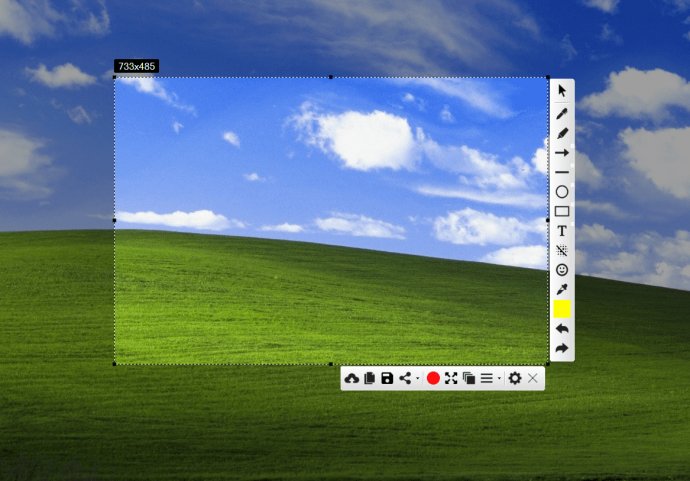Copy the capture to clipboard
Screen dimensions: 690x481
[370, 378]
